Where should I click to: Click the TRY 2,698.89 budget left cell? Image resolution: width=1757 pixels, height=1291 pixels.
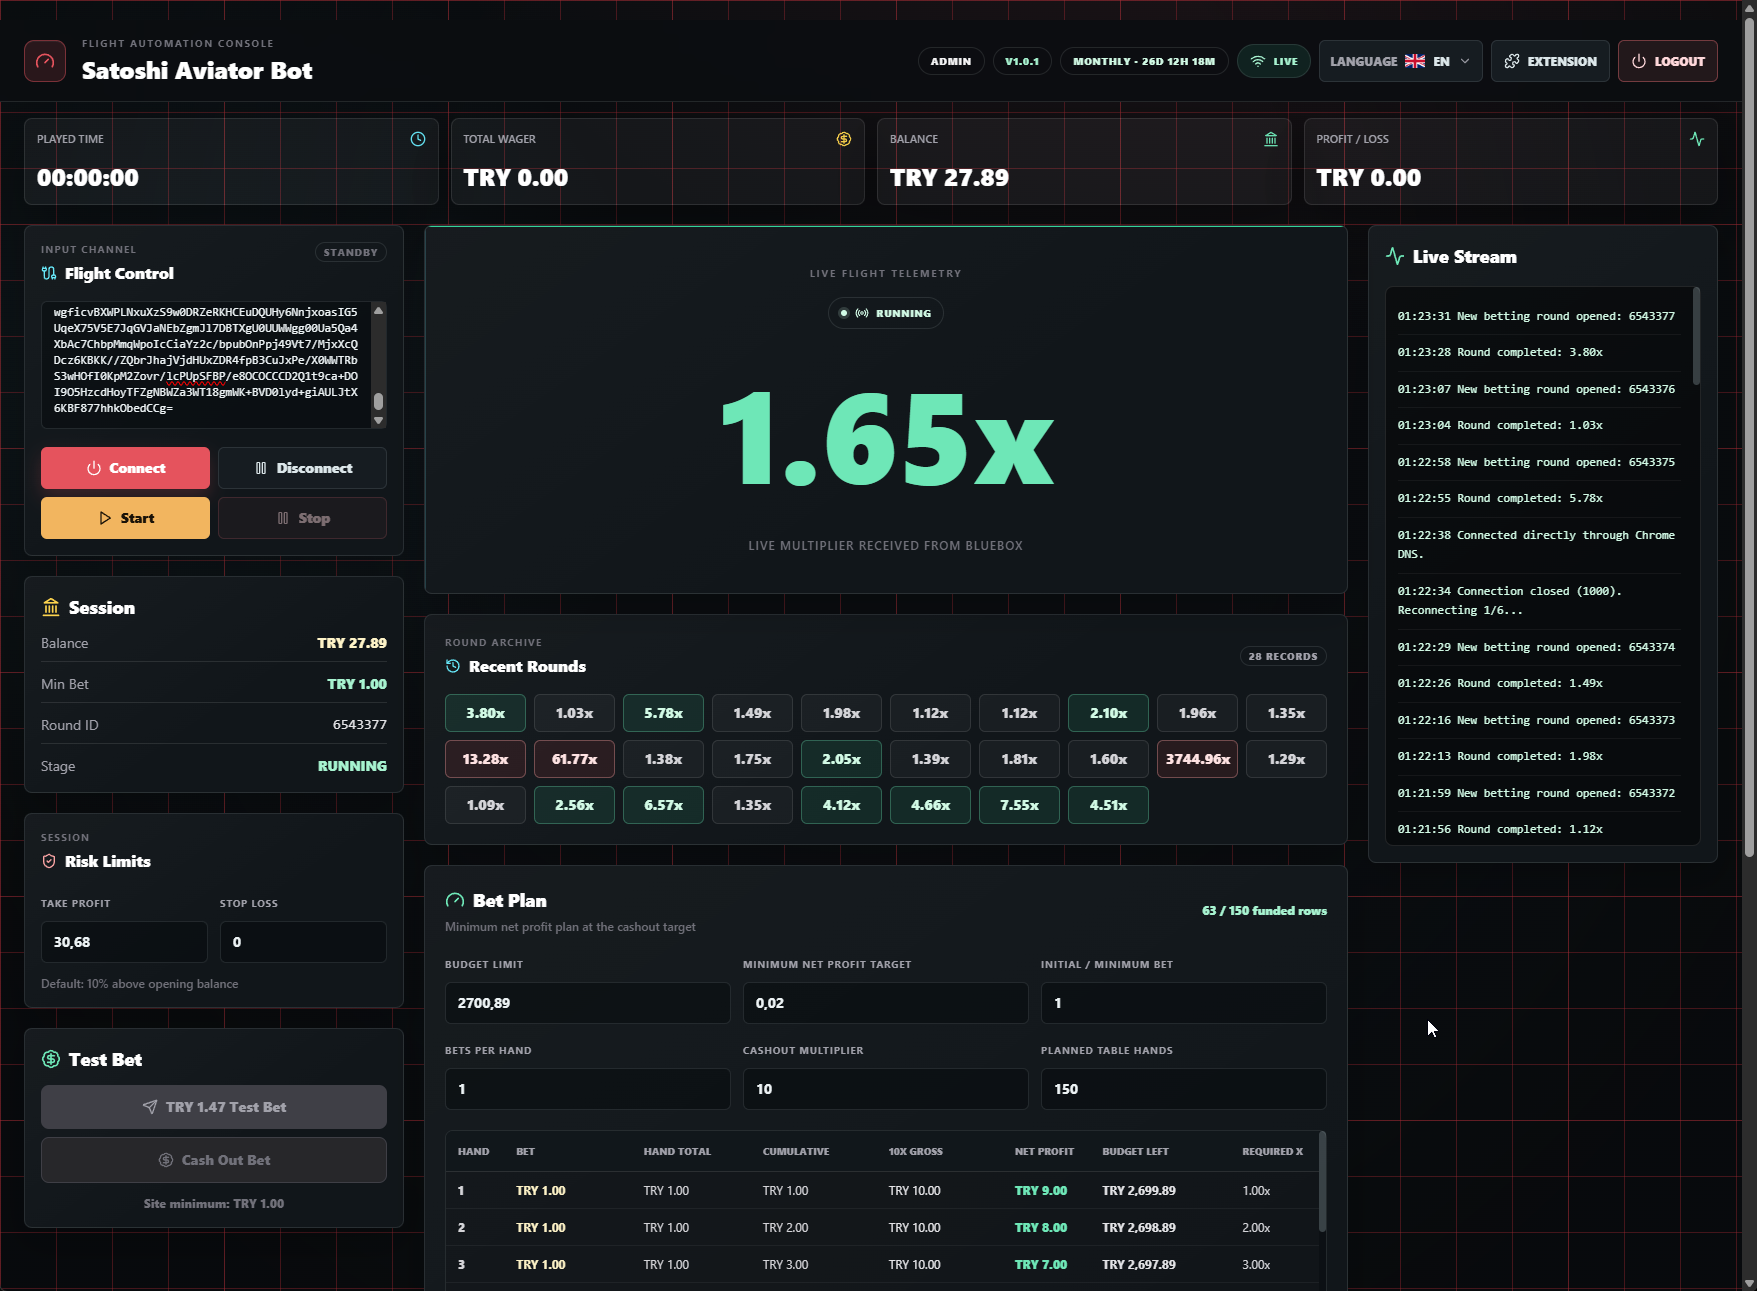(1139, 1228)
